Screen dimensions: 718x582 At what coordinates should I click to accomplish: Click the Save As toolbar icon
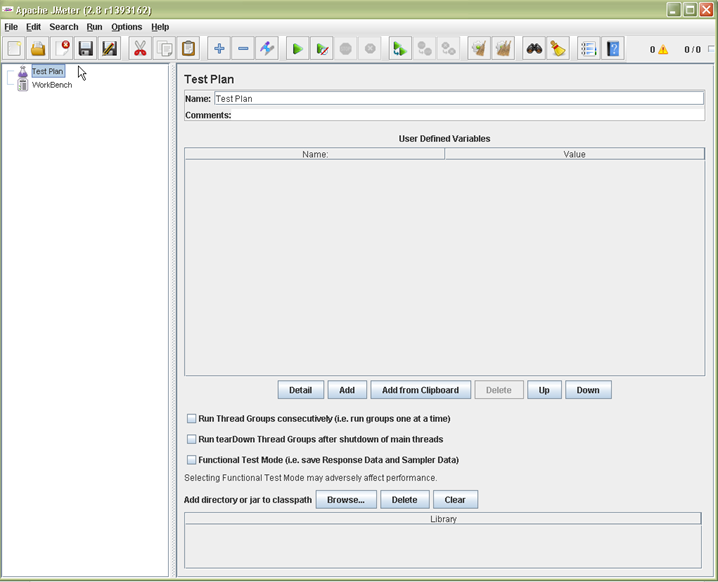click(109, 49)
